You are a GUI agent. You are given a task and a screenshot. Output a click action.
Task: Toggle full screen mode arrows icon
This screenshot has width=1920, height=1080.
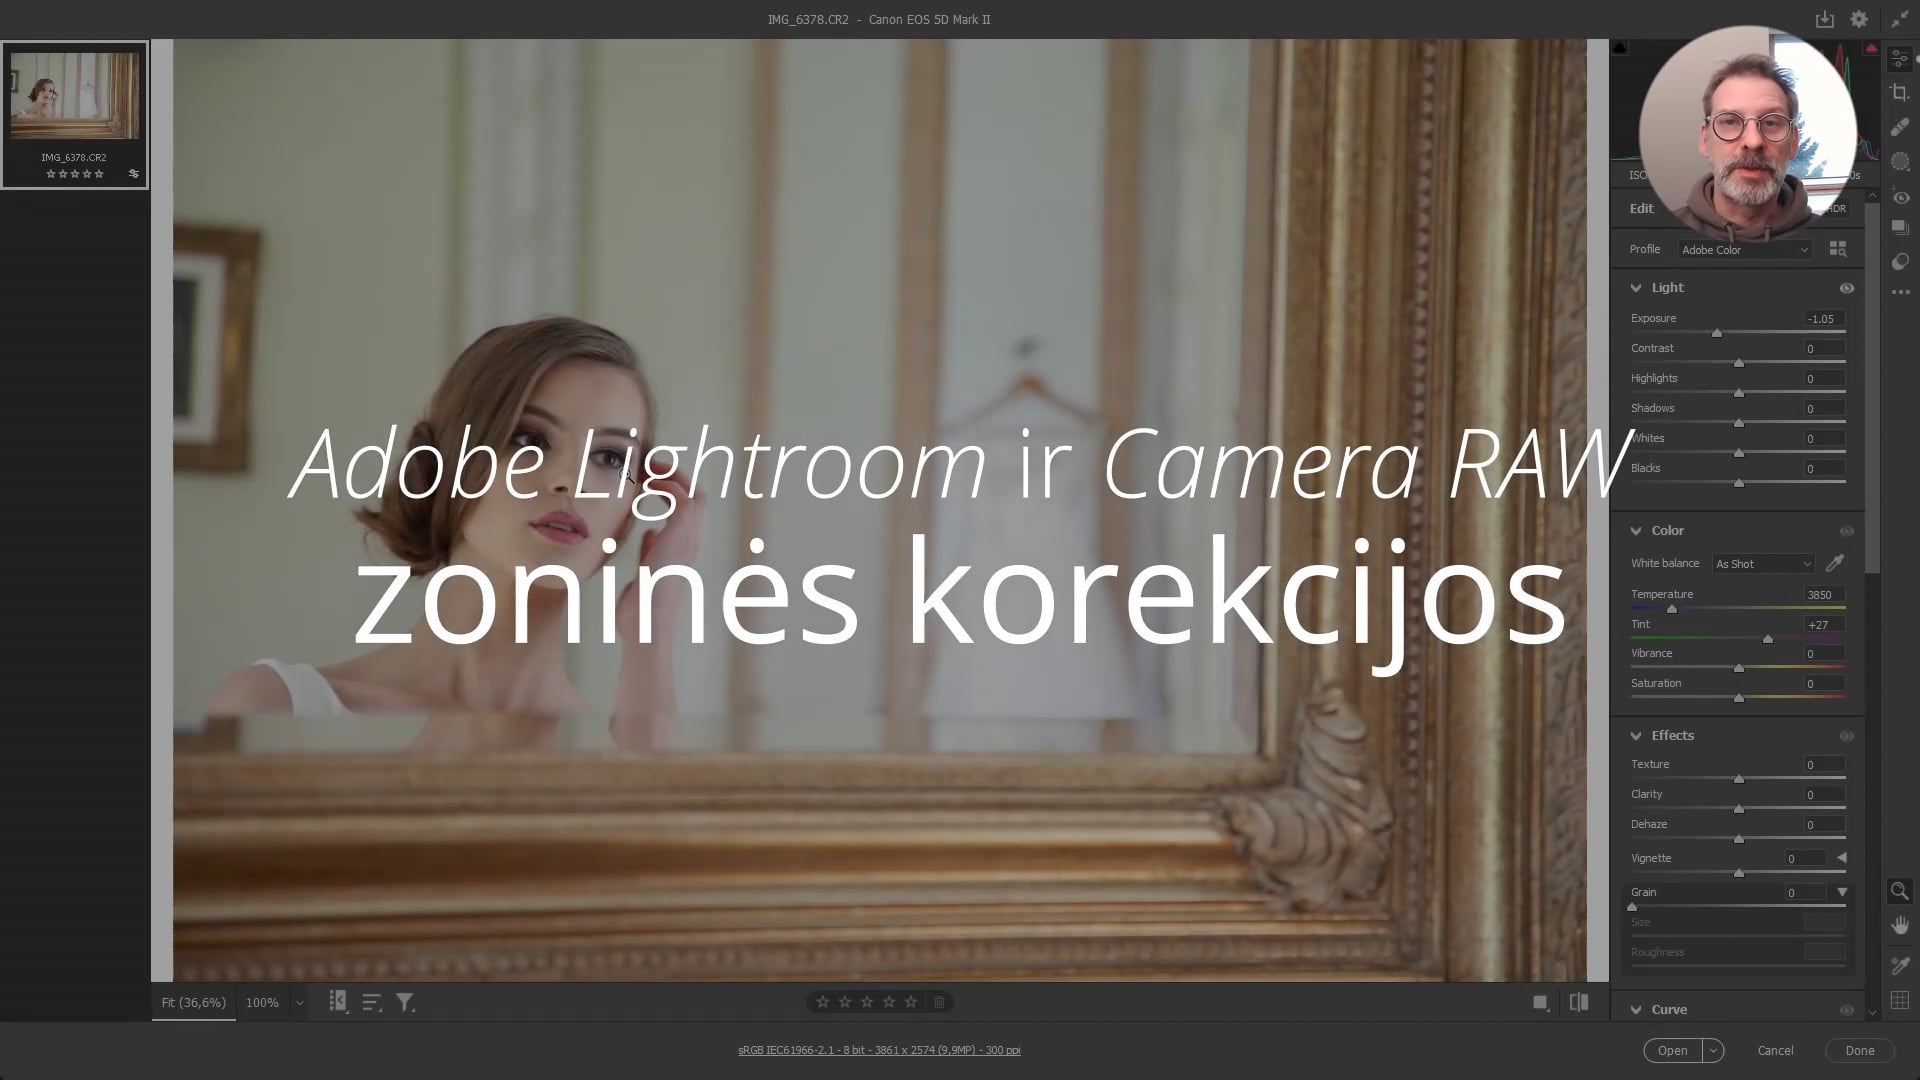tap(1899, 19)
